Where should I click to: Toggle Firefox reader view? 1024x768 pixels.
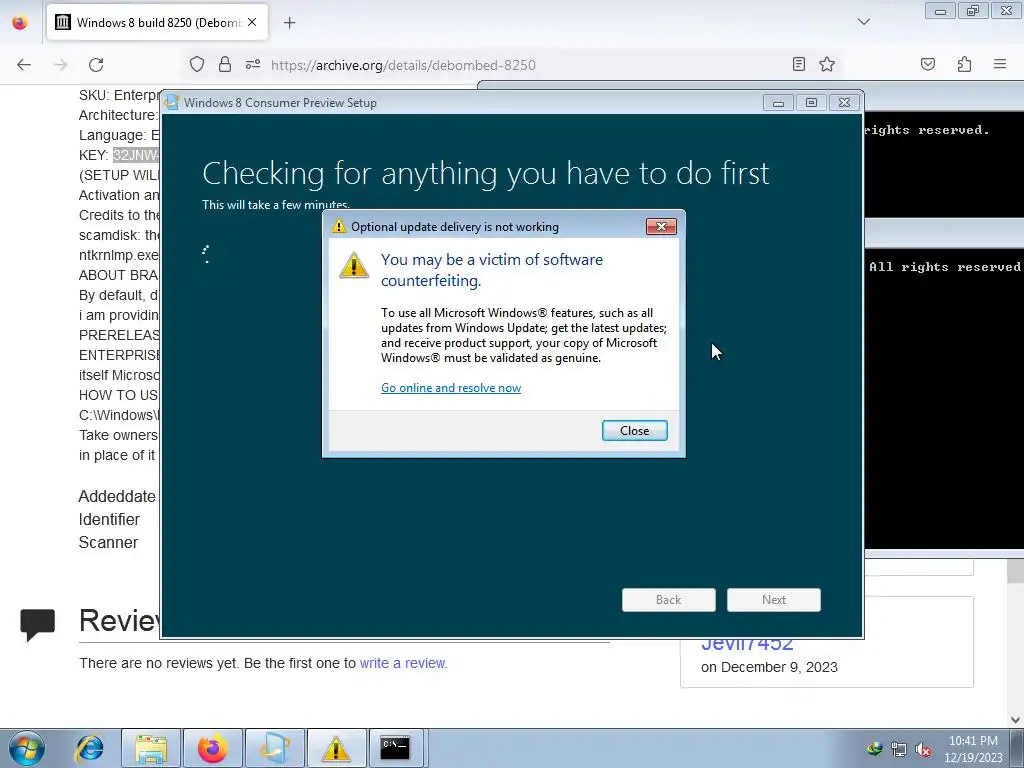pos(799,64)
